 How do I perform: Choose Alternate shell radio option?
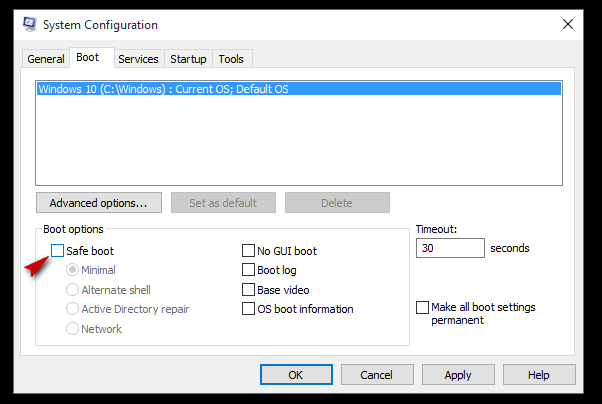click(x=72, y=289)
